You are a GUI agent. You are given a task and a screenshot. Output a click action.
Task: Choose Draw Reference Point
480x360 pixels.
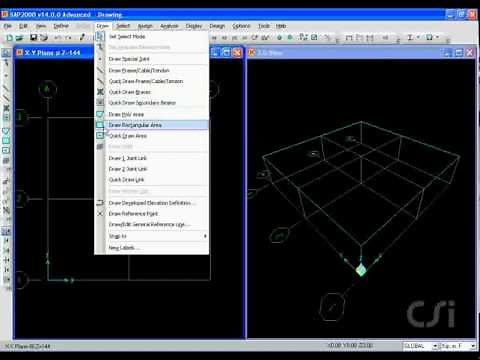[x=152, y=214]
